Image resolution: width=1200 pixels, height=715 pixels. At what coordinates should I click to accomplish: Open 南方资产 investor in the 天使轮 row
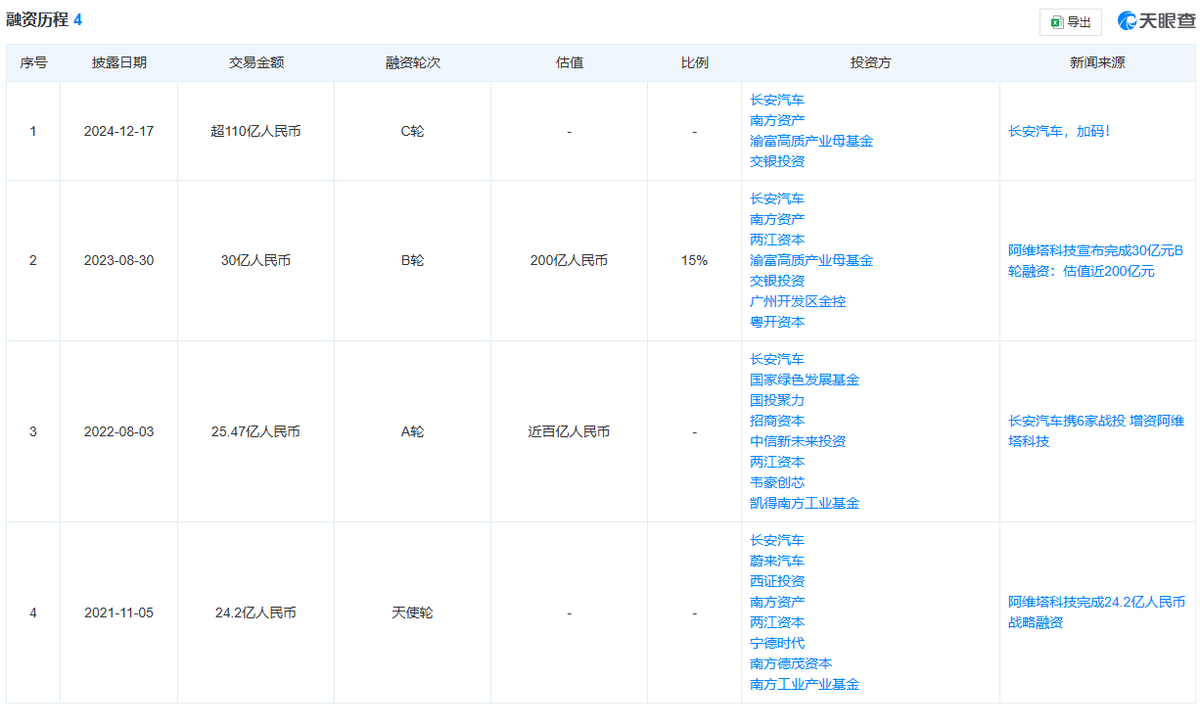point(777,602)
